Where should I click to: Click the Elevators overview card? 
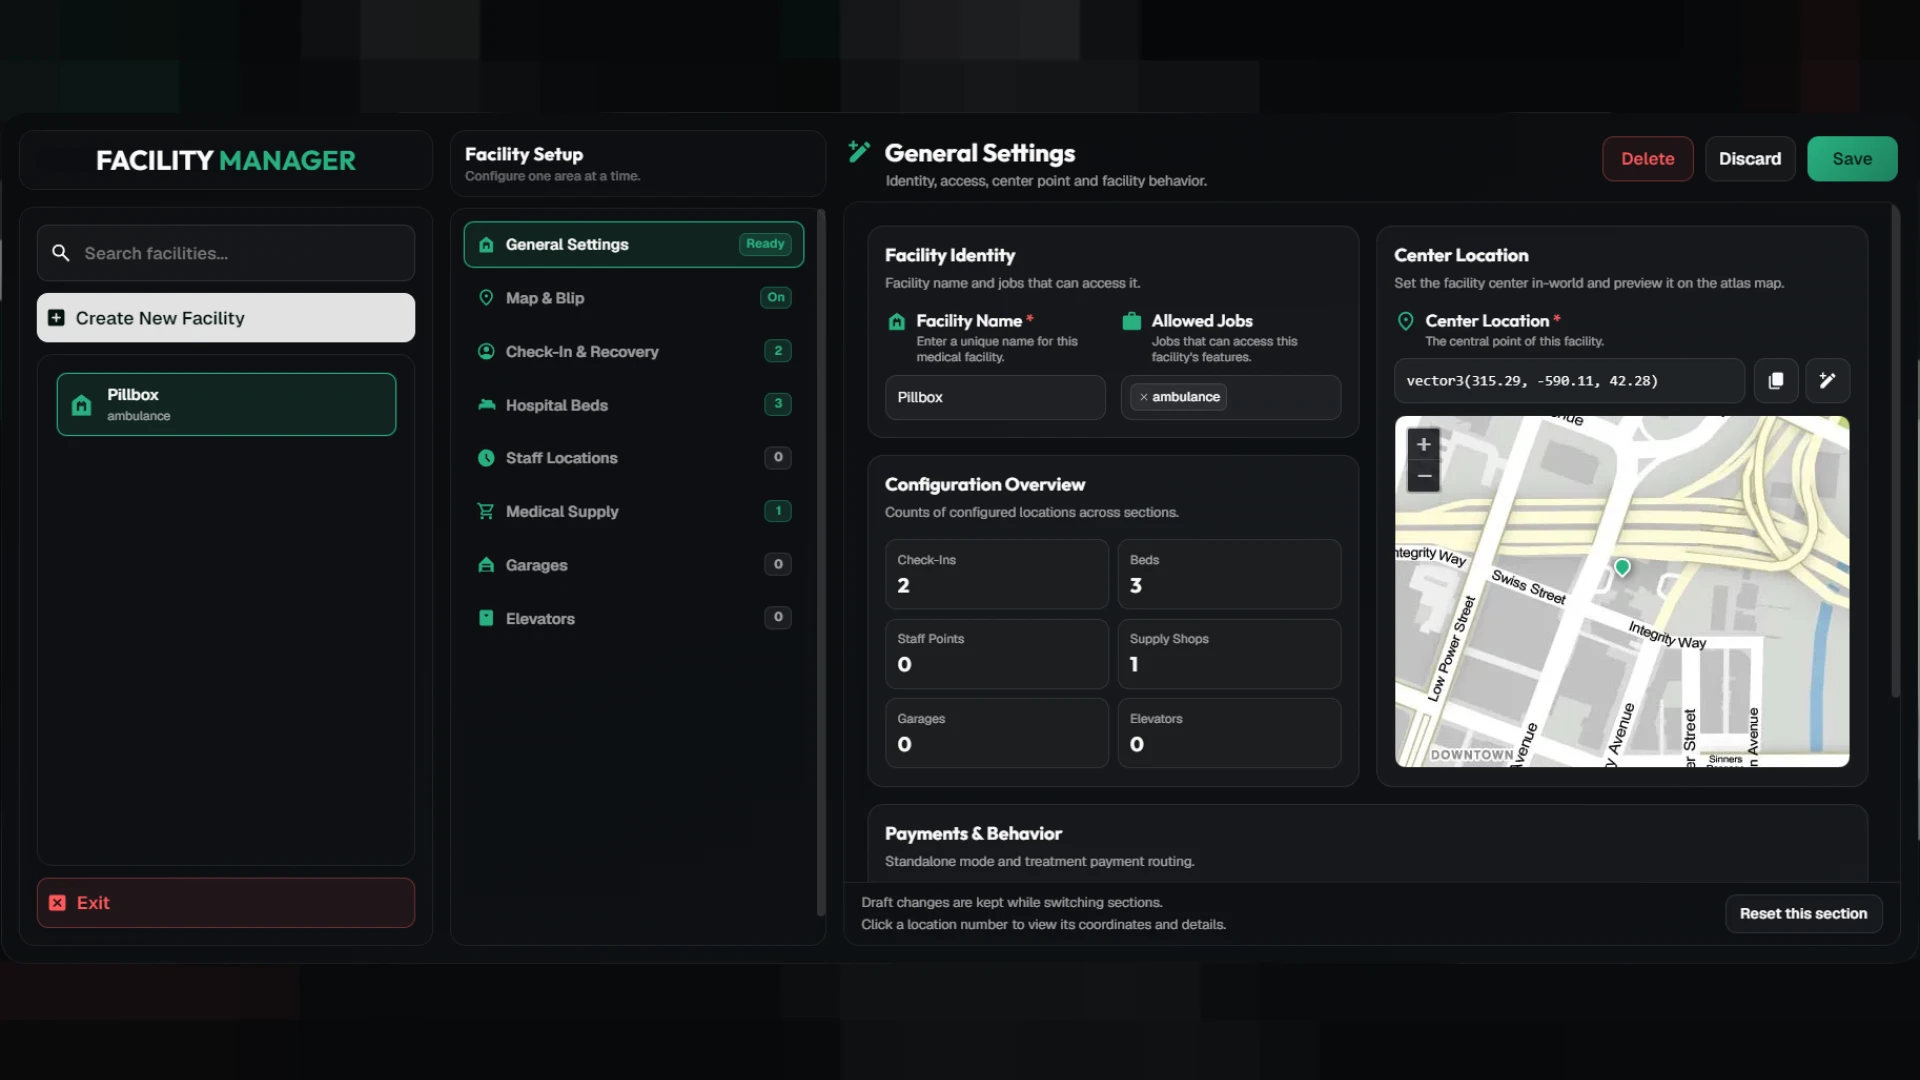[1229, 734]
